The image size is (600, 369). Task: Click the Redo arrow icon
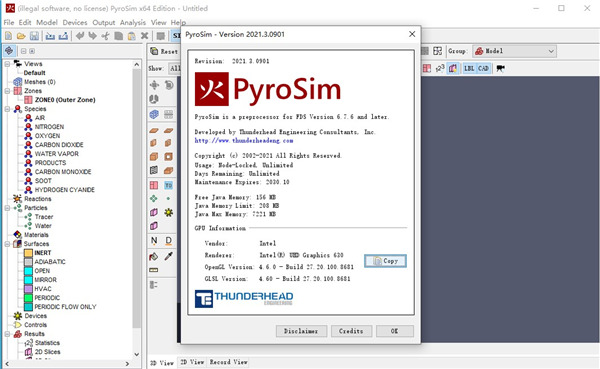point(92,36)
